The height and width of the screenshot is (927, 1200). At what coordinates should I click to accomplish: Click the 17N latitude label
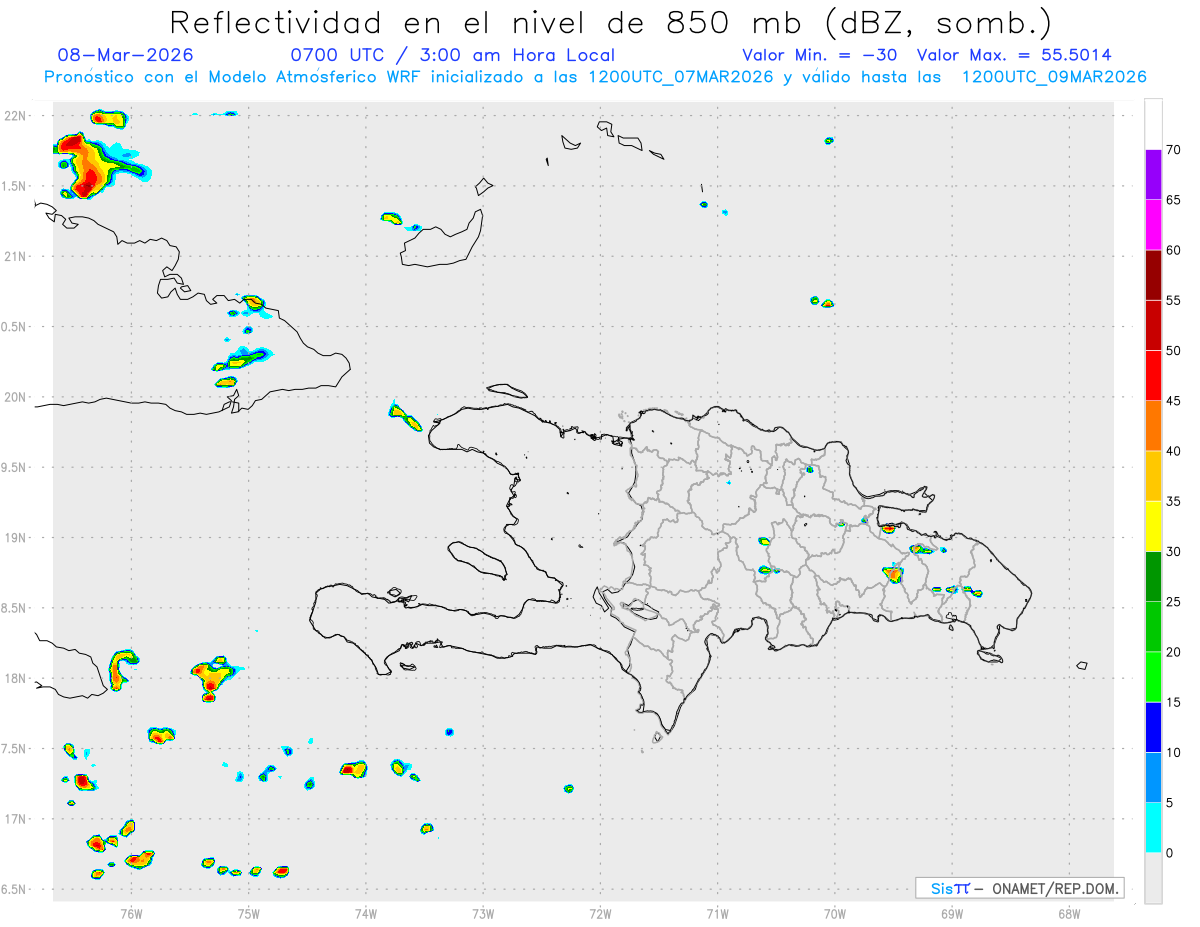point(16,819)
